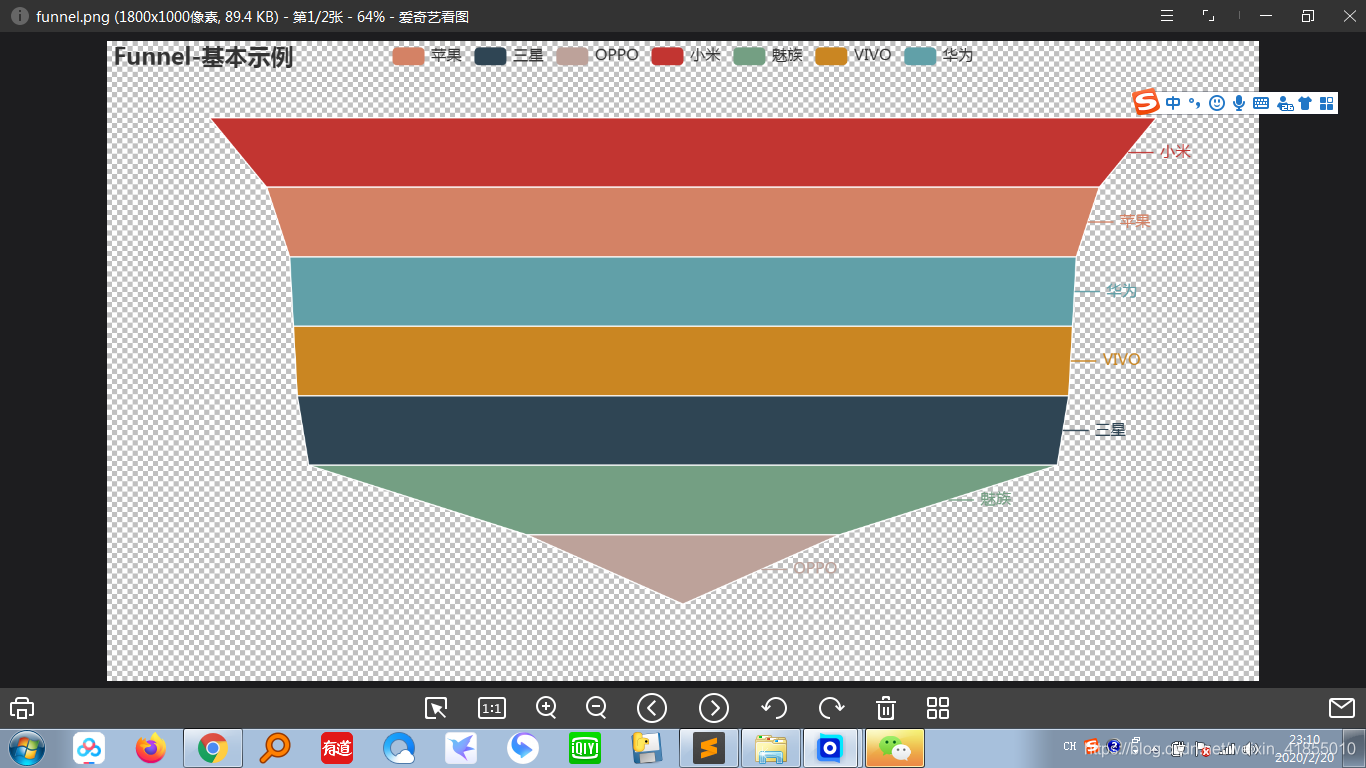
Task: Click the mail envelope icon at bottom right
Action: tap(1342, 708)
